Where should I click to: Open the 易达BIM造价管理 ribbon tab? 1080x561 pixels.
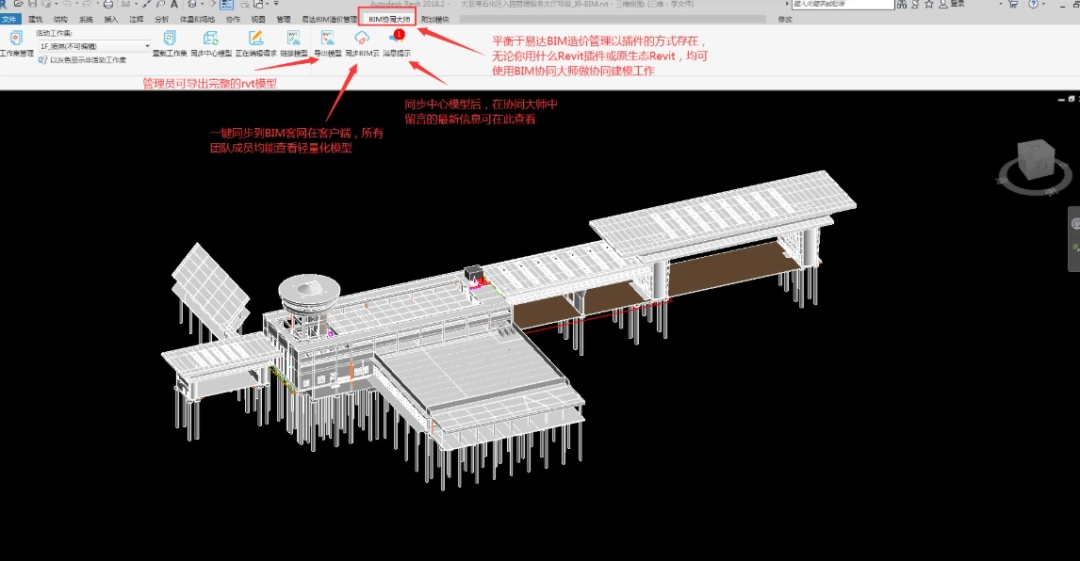click(329, 18)
